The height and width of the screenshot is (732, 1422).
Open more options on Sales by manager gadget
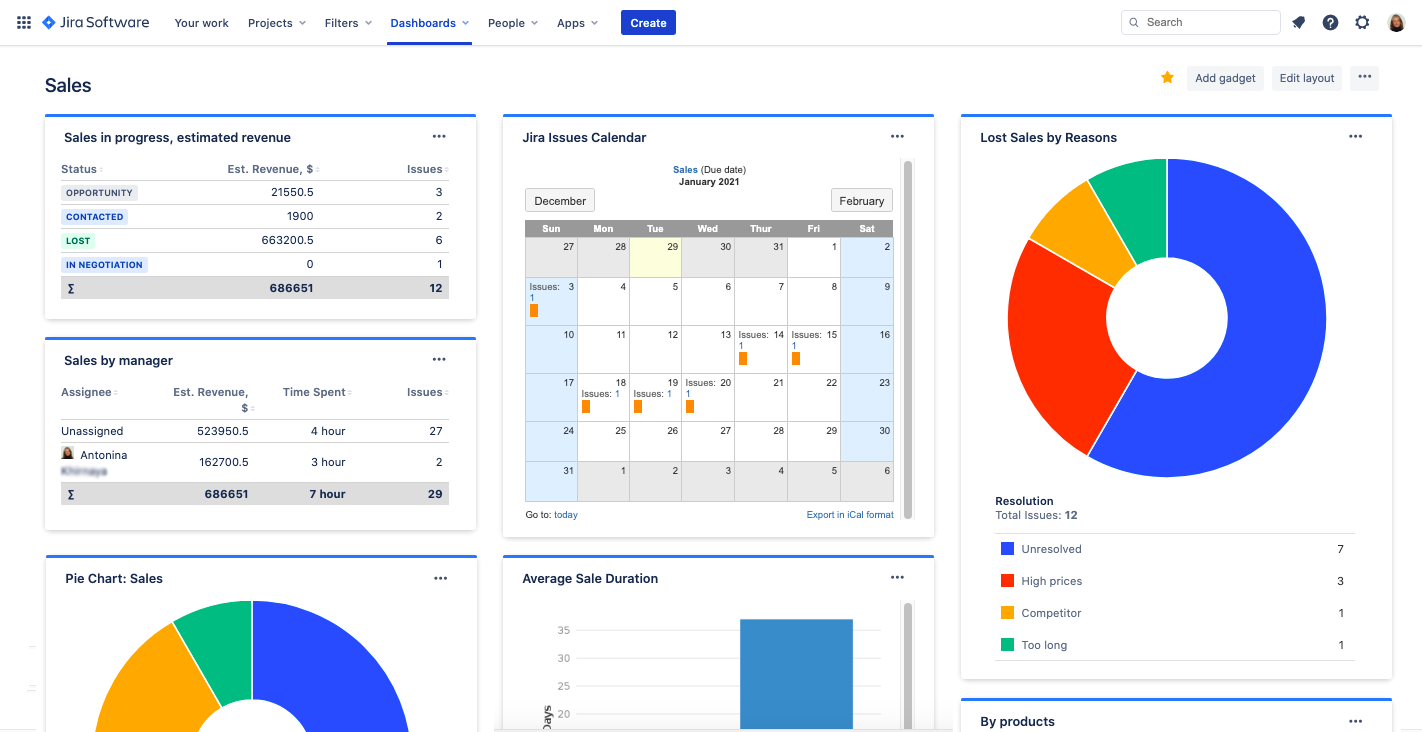coord(439,360)
